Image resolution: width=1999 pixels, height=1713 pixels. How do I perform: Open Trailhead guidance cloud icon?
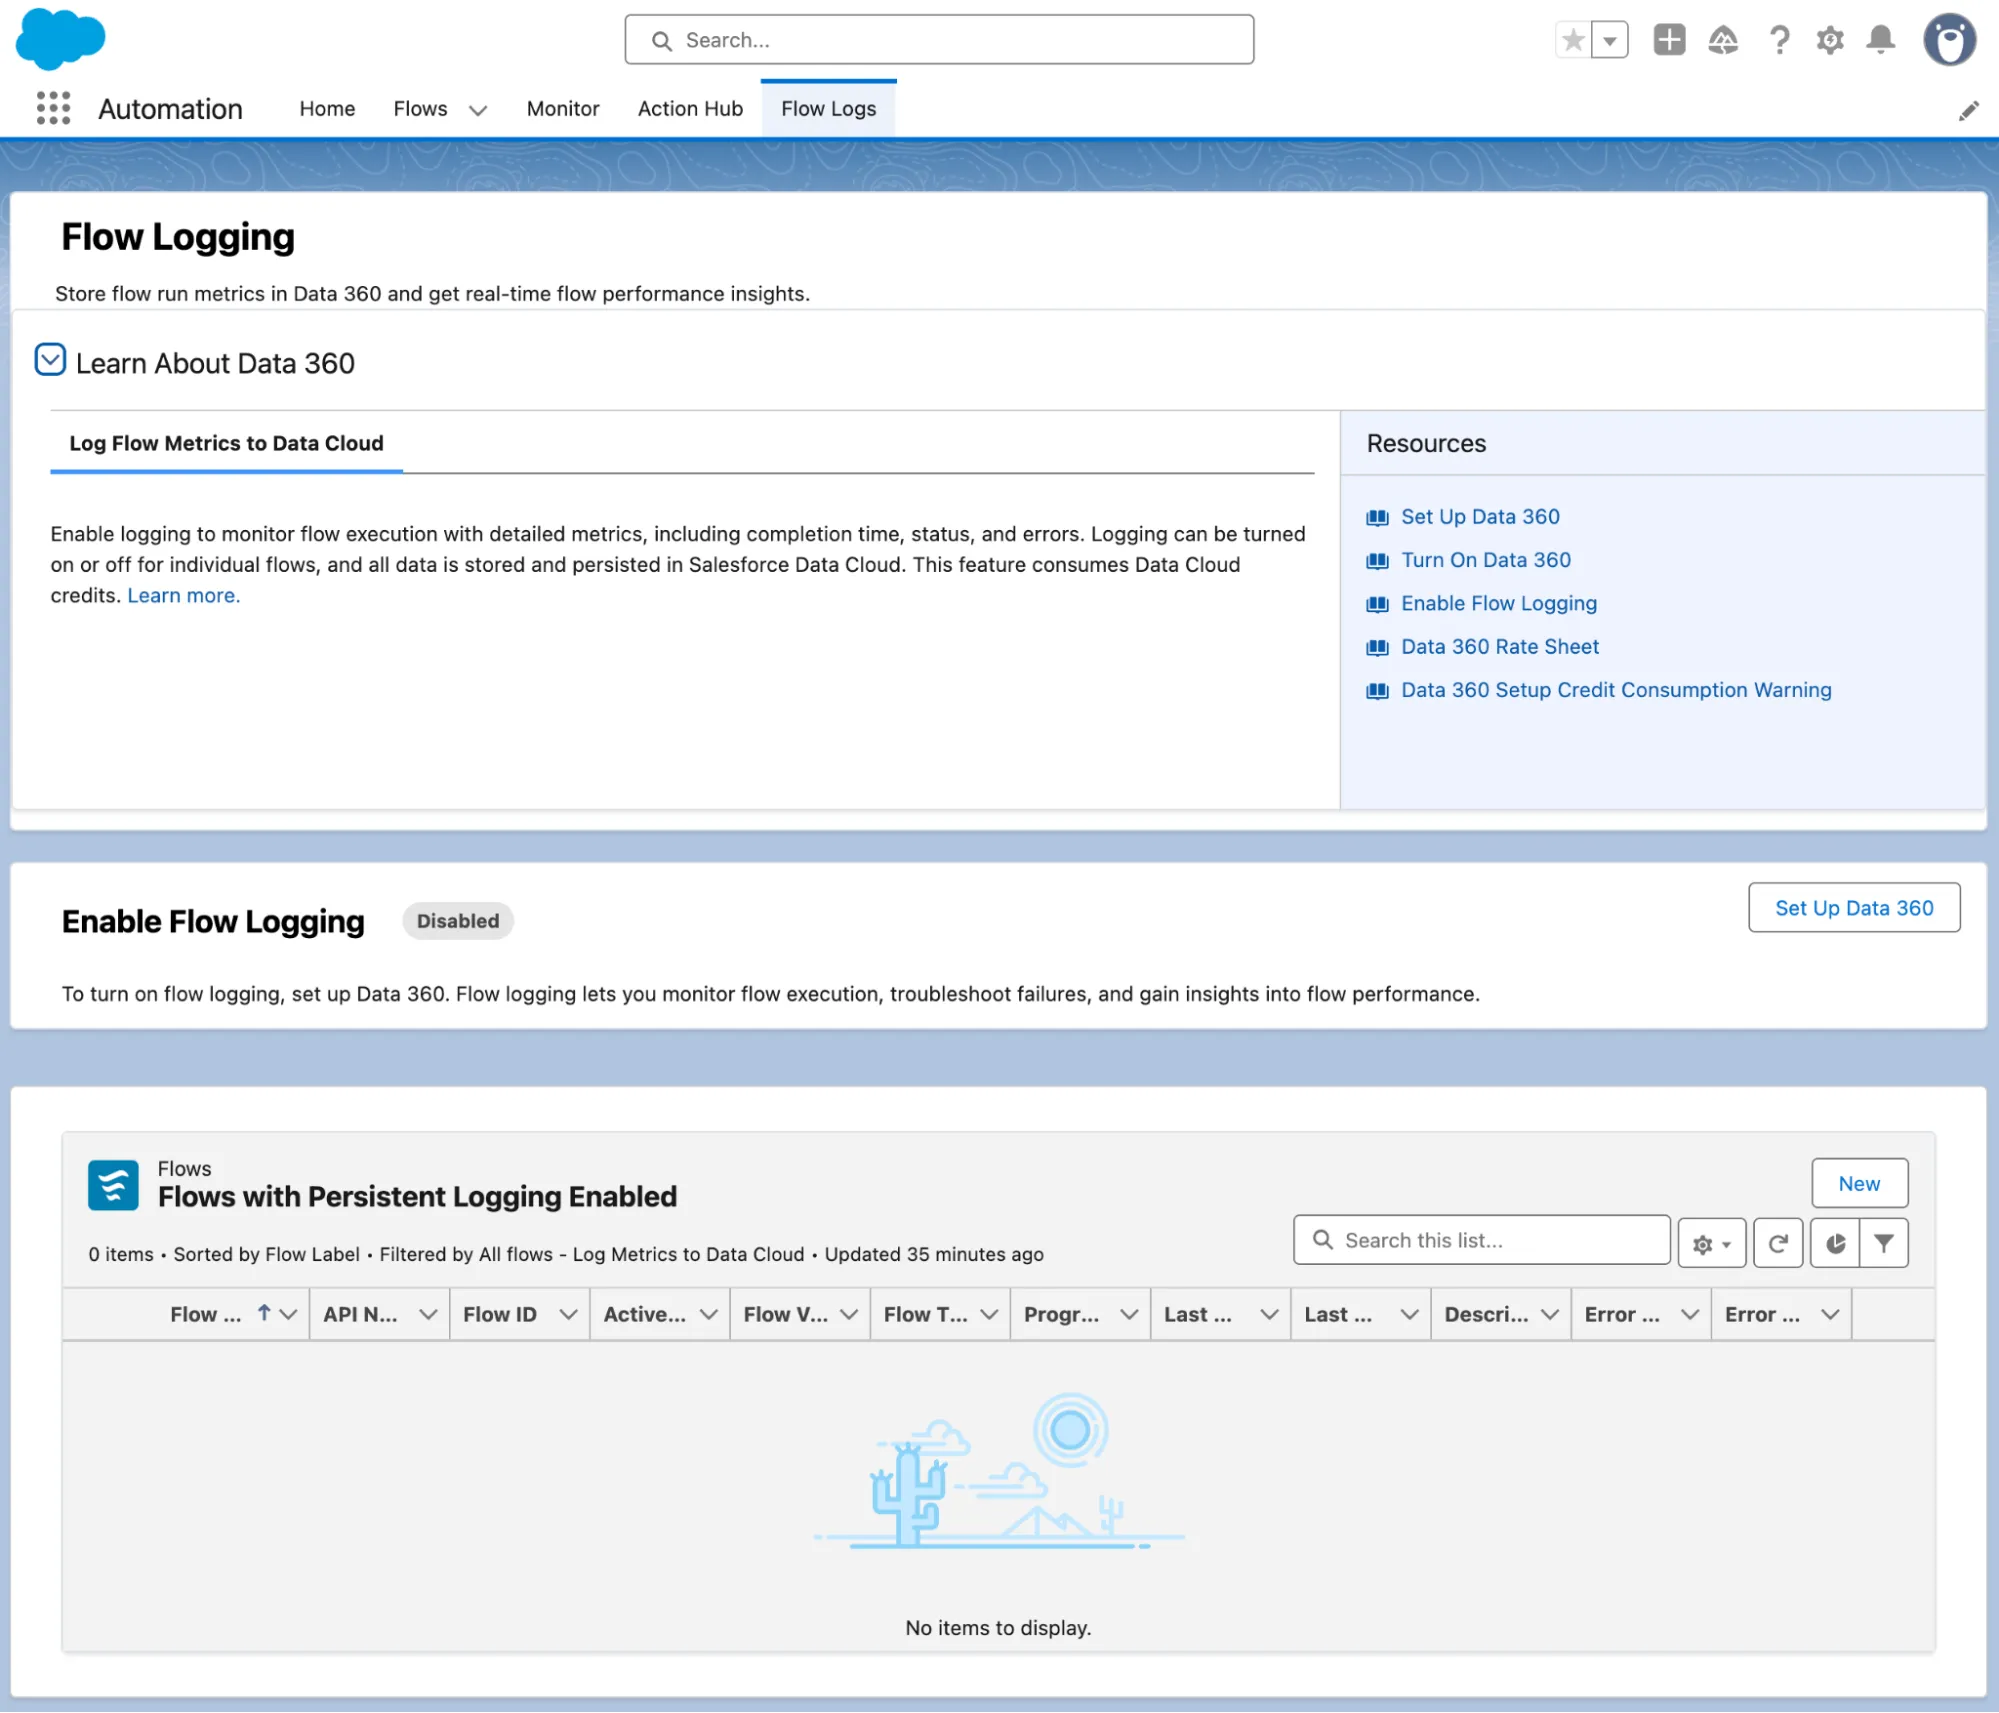1723,40
